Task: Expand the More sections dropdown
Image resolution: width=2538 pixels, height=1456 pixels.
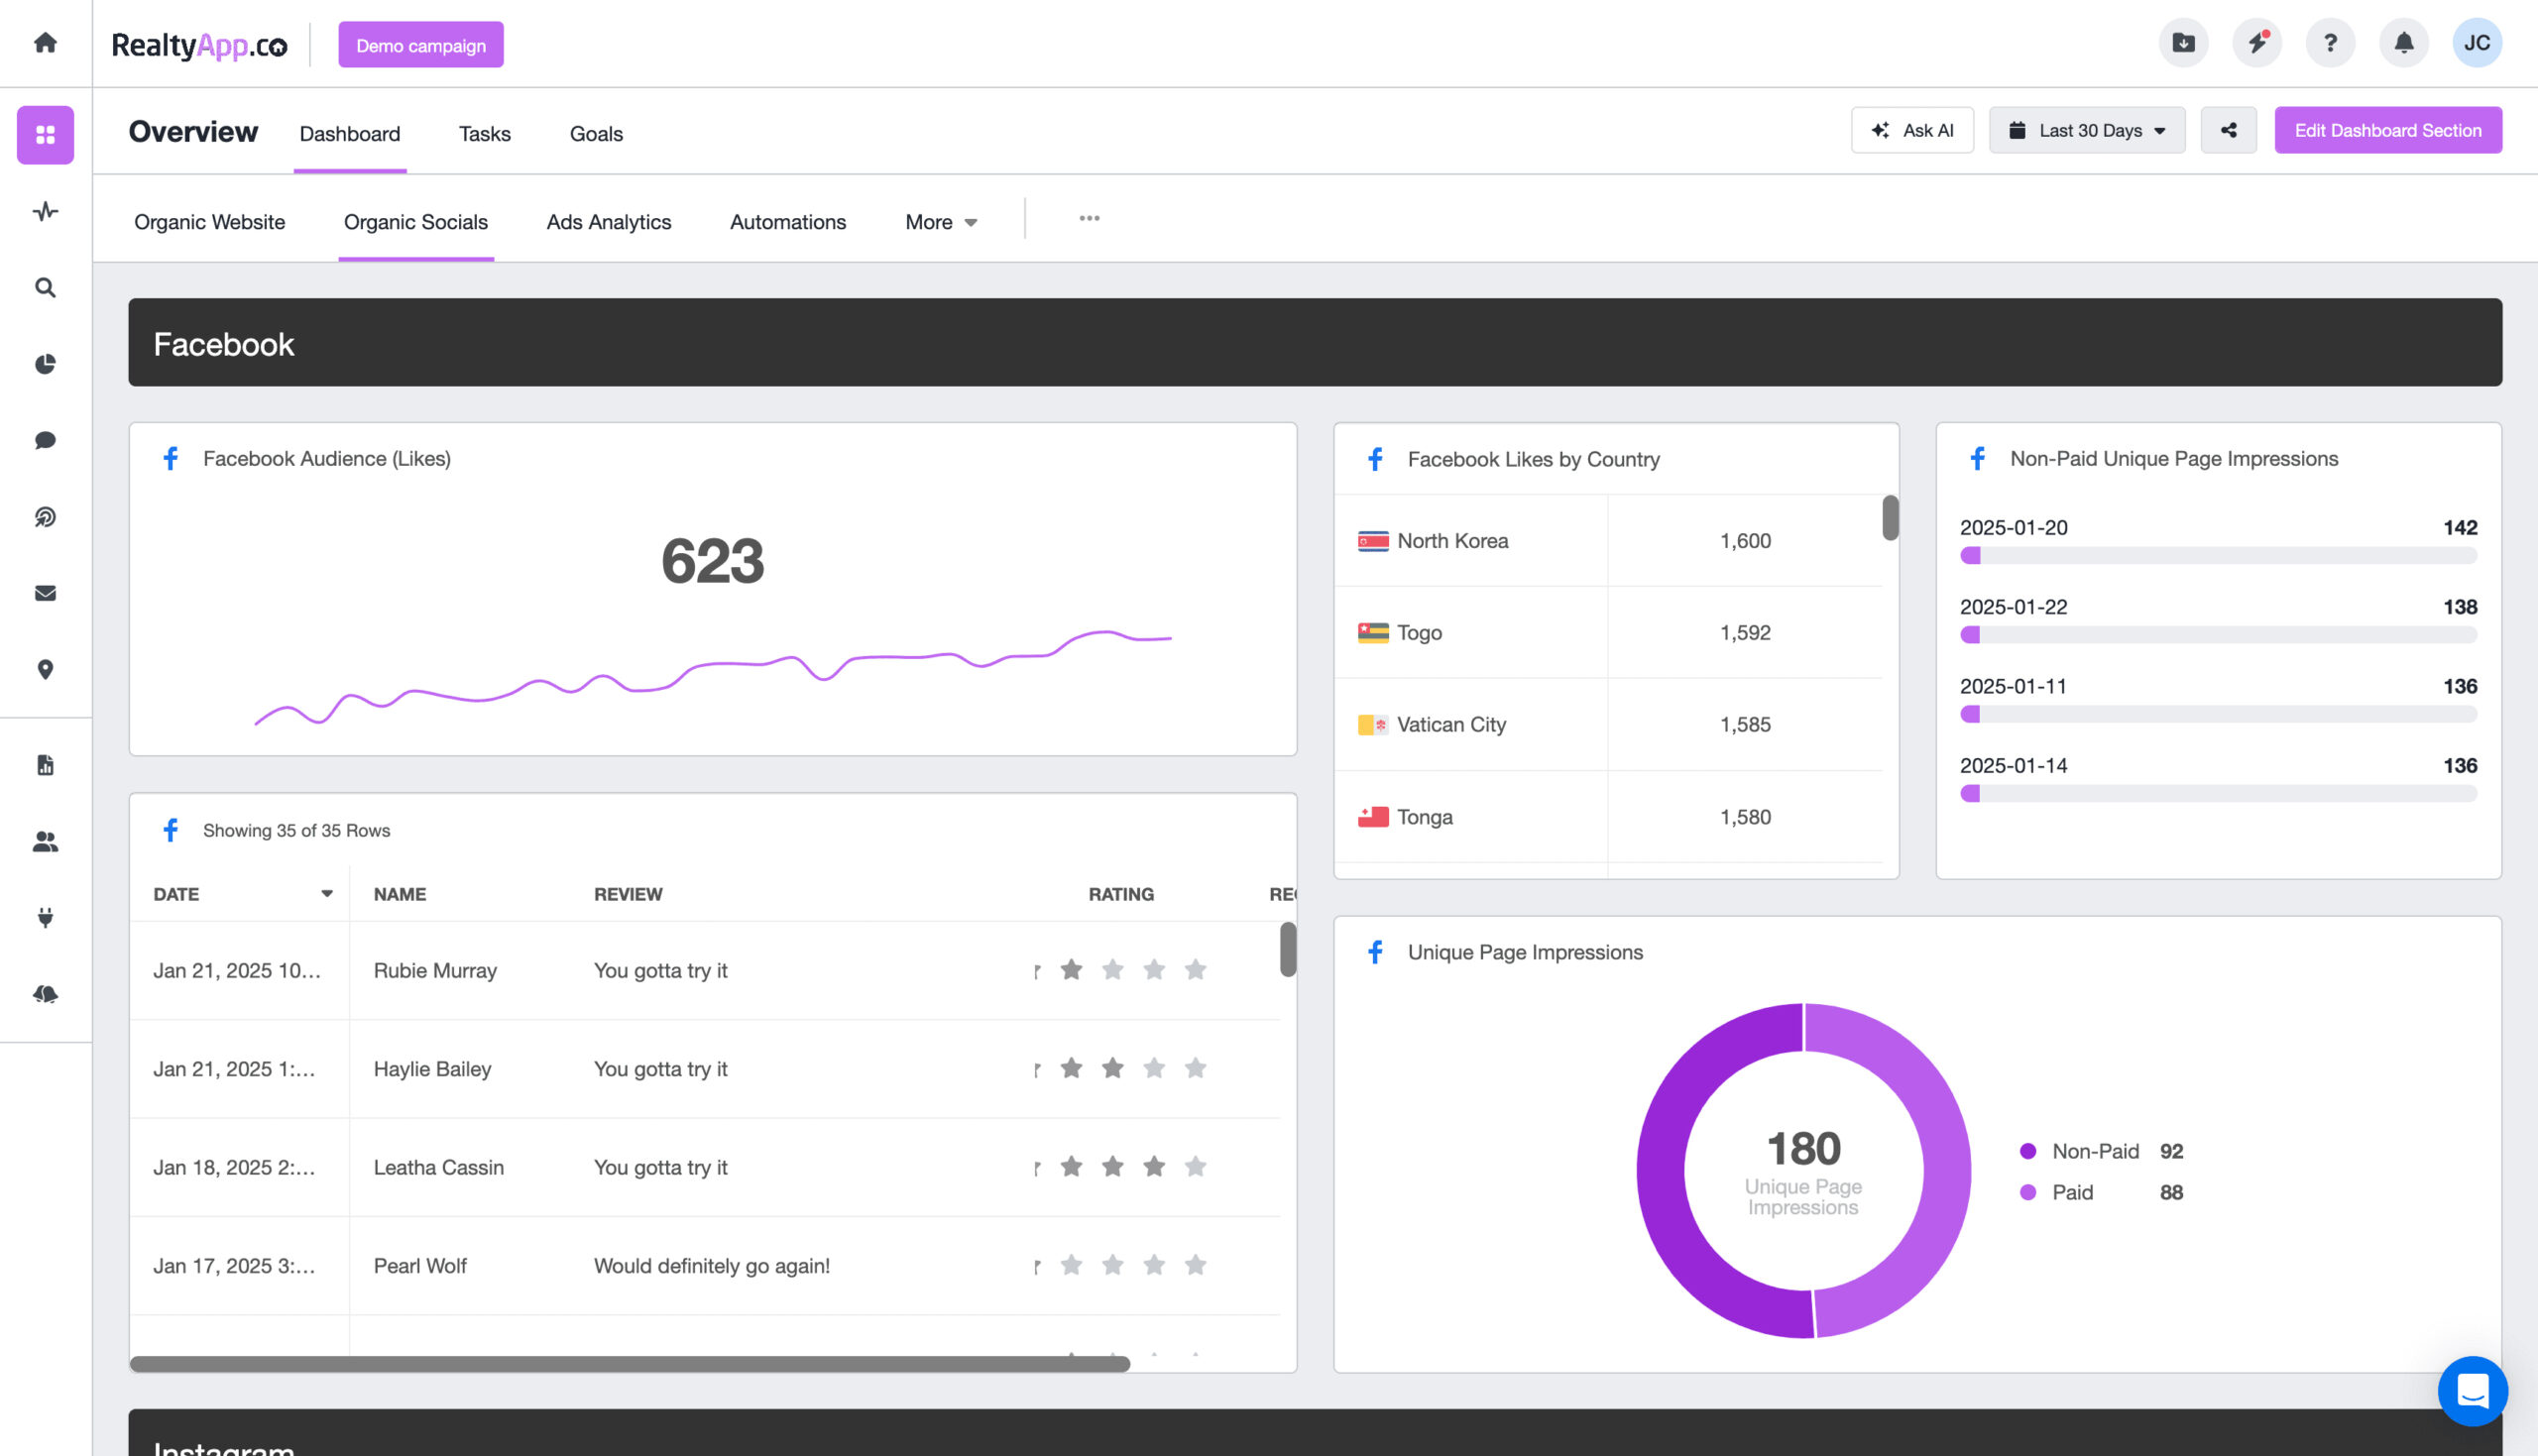Action: pos(941,222)
